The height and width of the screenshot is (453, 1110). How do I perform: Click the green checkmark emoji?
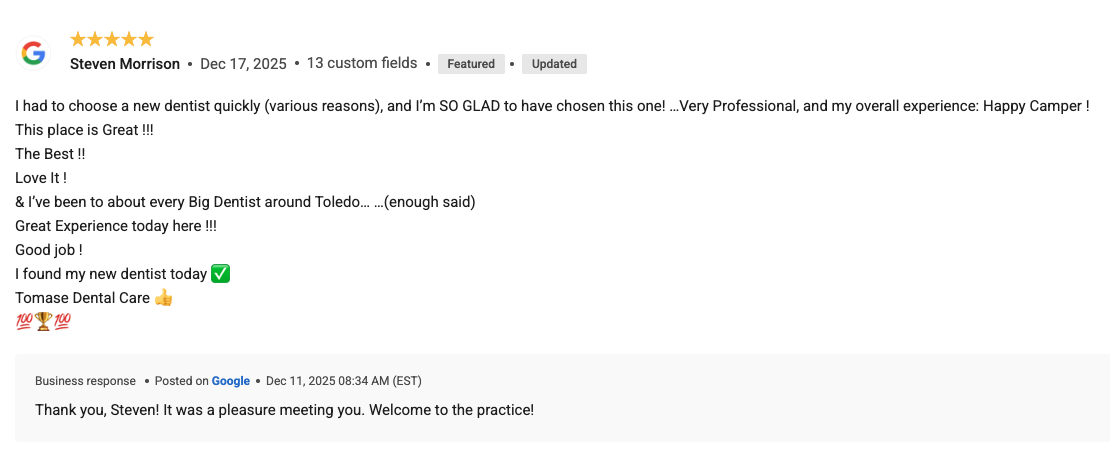point(221,273)
